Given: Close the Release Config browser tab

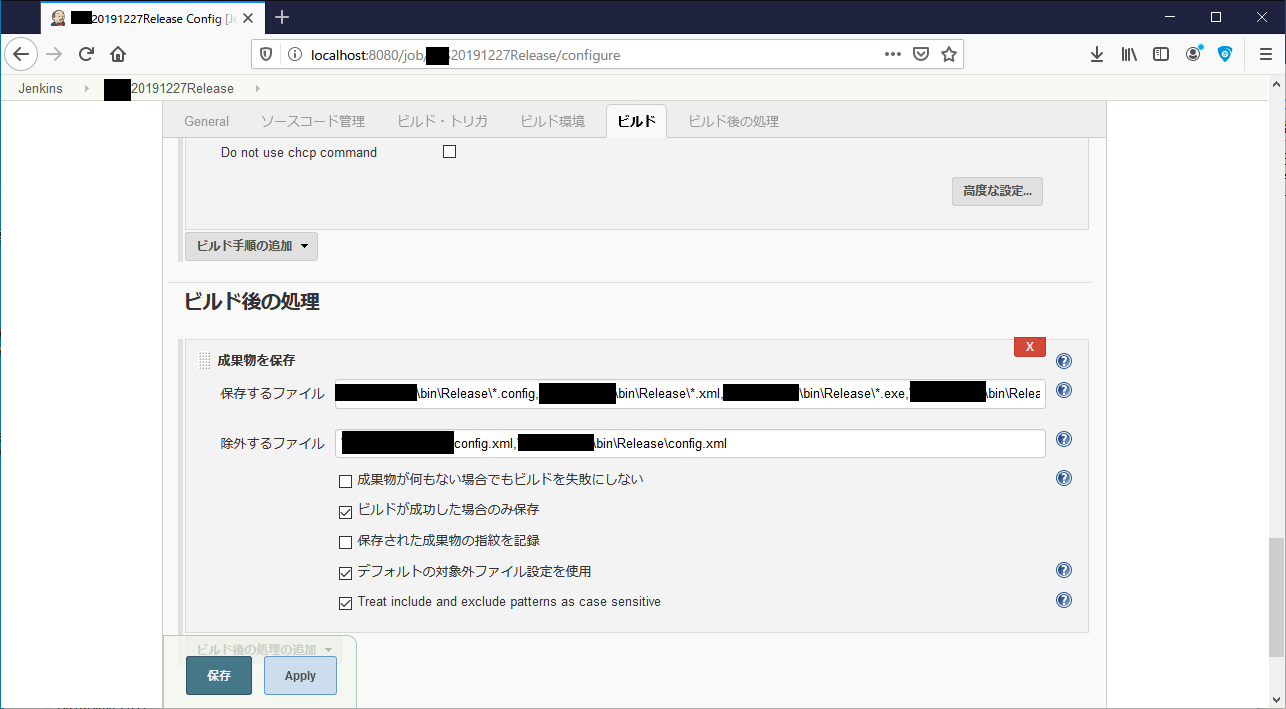Looking at the screenshot, I should point(248,18).
